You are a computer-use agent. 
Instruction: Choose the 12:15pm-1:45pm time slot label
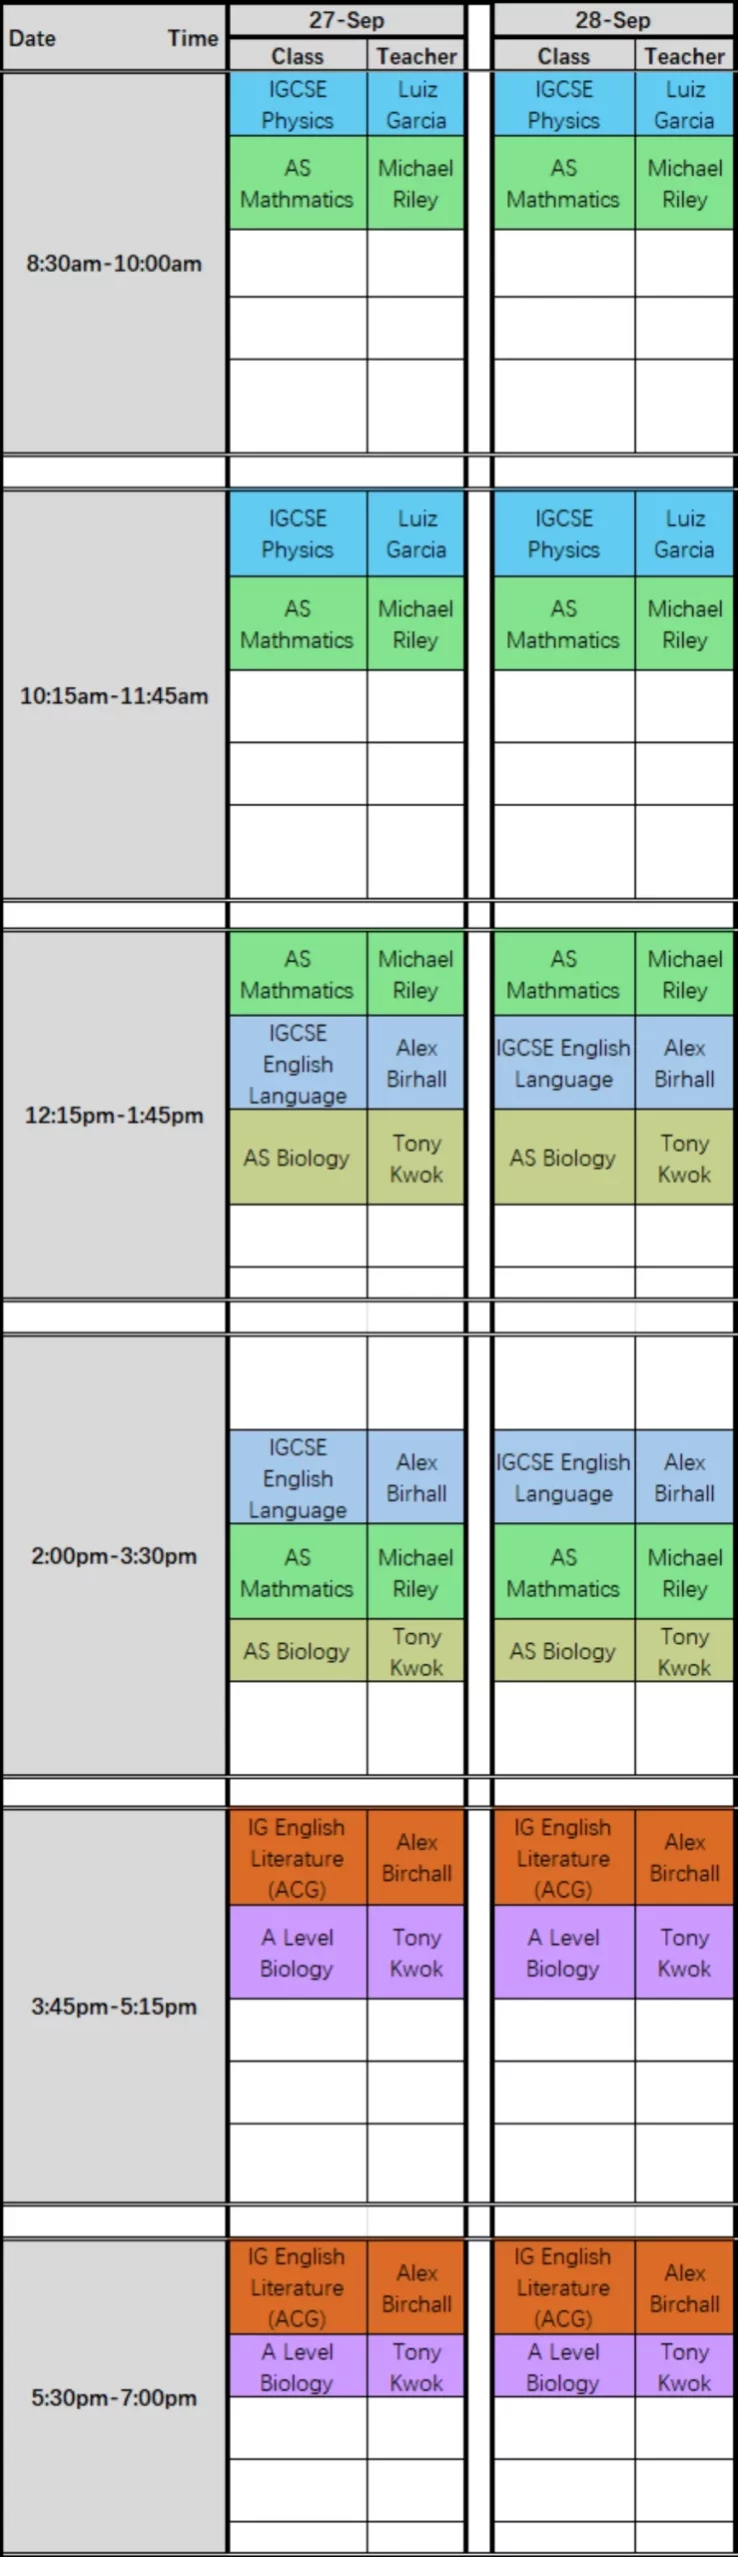(114, 1115)
